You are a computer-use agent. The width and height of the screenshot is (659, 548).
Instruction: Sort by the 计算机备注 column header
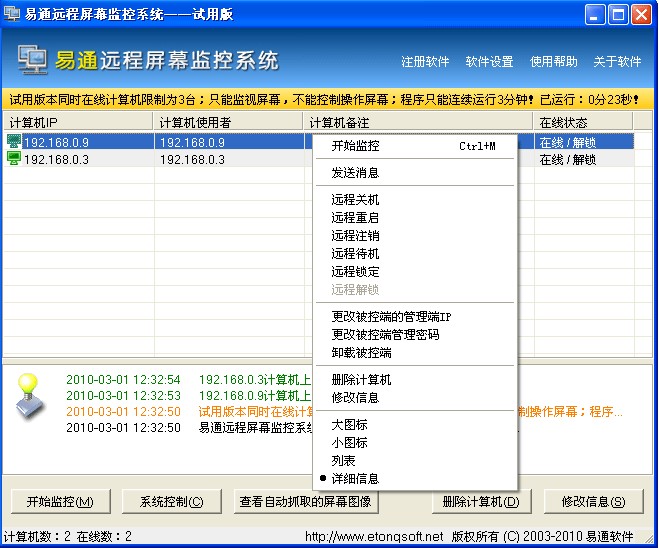[x=418, y=122]
